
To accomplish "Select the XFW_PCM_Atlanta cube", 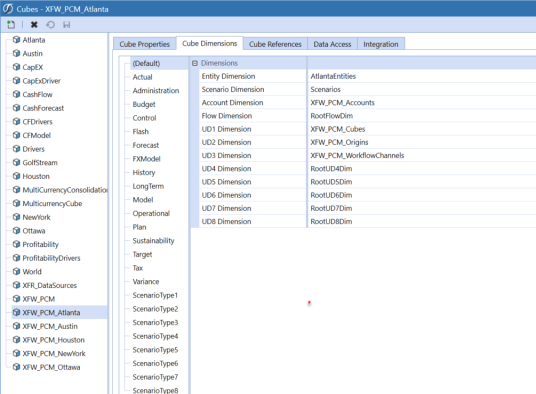I will click(51, 313).
